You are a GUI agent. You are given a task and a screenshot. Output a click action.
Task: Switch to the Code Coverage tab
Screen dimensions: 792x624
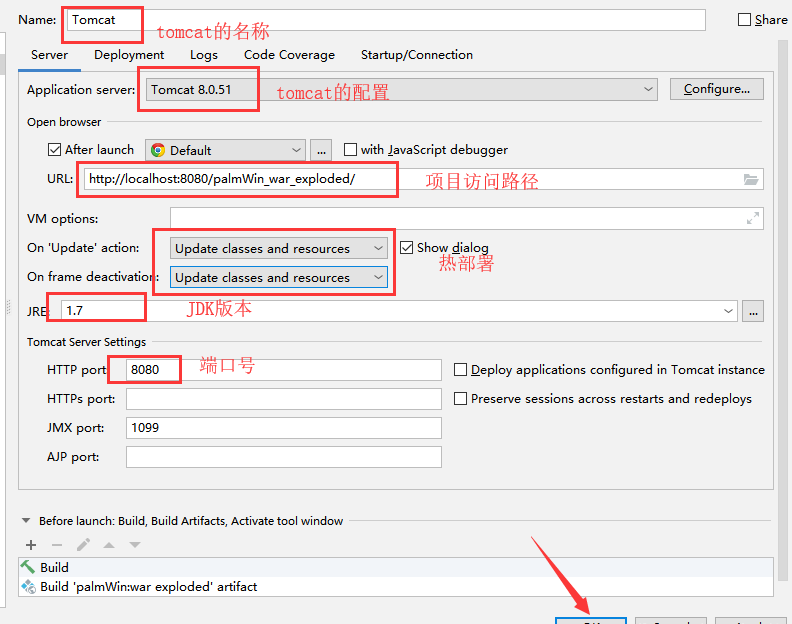[289, 55]
